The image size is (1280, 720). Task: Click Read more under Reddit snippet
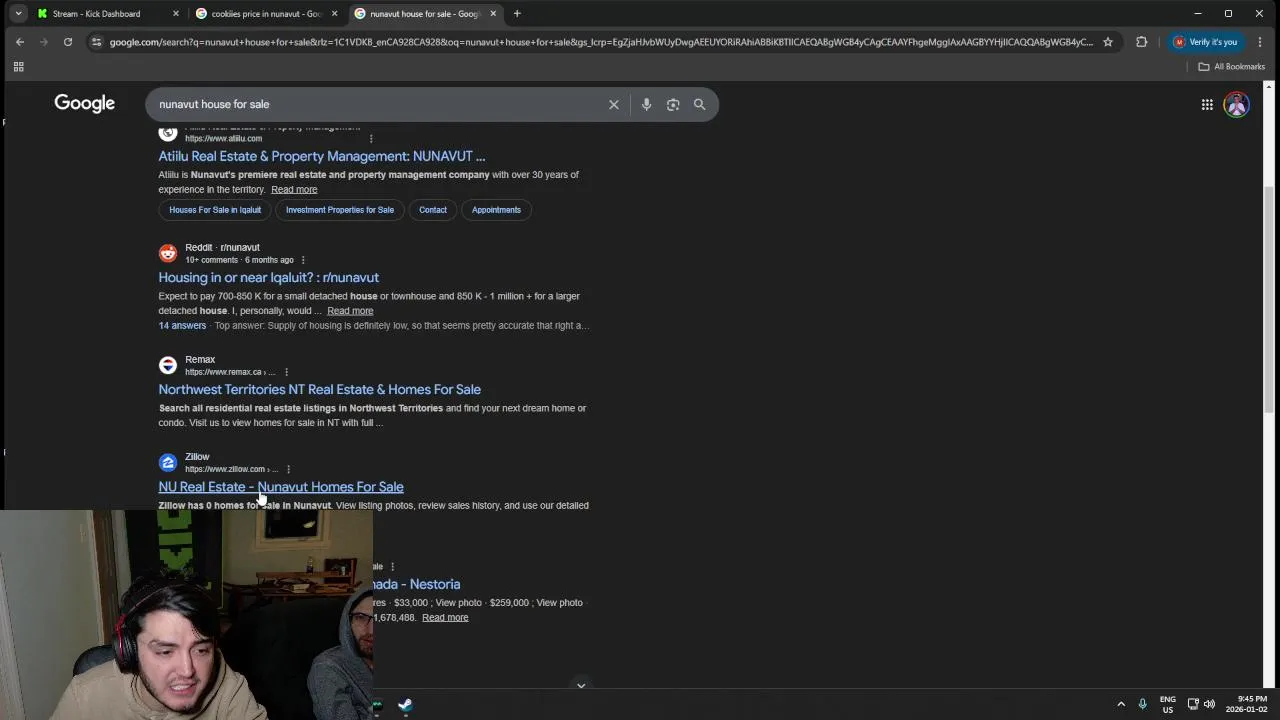click(350, 311)
